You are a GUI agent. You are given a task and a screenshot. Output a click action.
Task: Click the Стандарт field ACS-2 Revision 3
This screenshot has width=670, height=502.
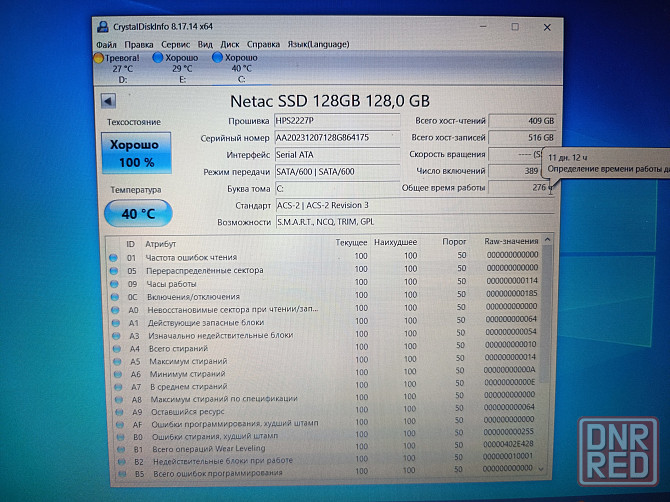[415, 205]
